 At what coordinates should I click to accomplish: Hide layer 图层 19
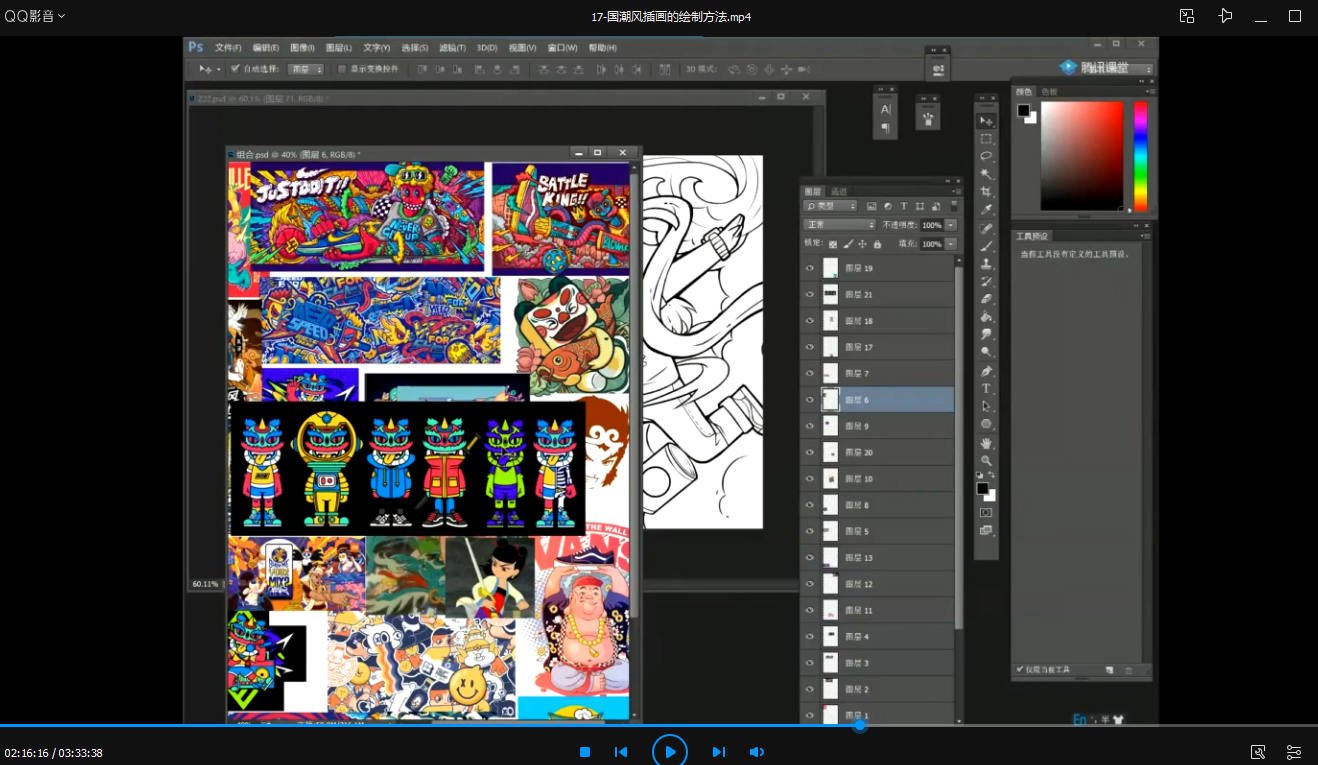tap(810, 268)
